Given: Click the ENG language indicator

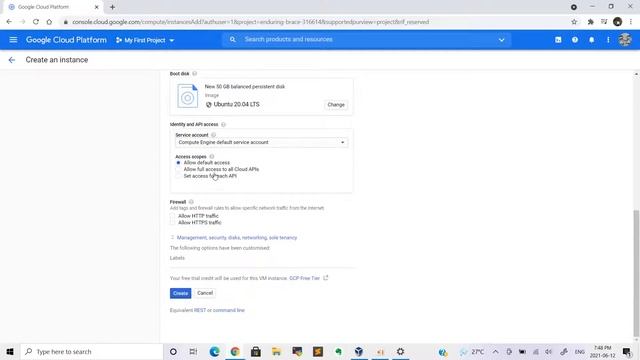Looking at the screenshot, I should tap(580, 351).
